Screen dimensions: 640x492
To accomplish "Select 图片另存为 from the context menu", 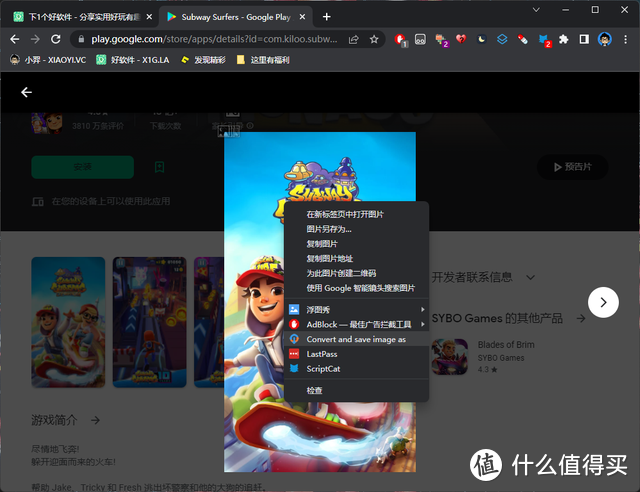I will tap(329, 229).
